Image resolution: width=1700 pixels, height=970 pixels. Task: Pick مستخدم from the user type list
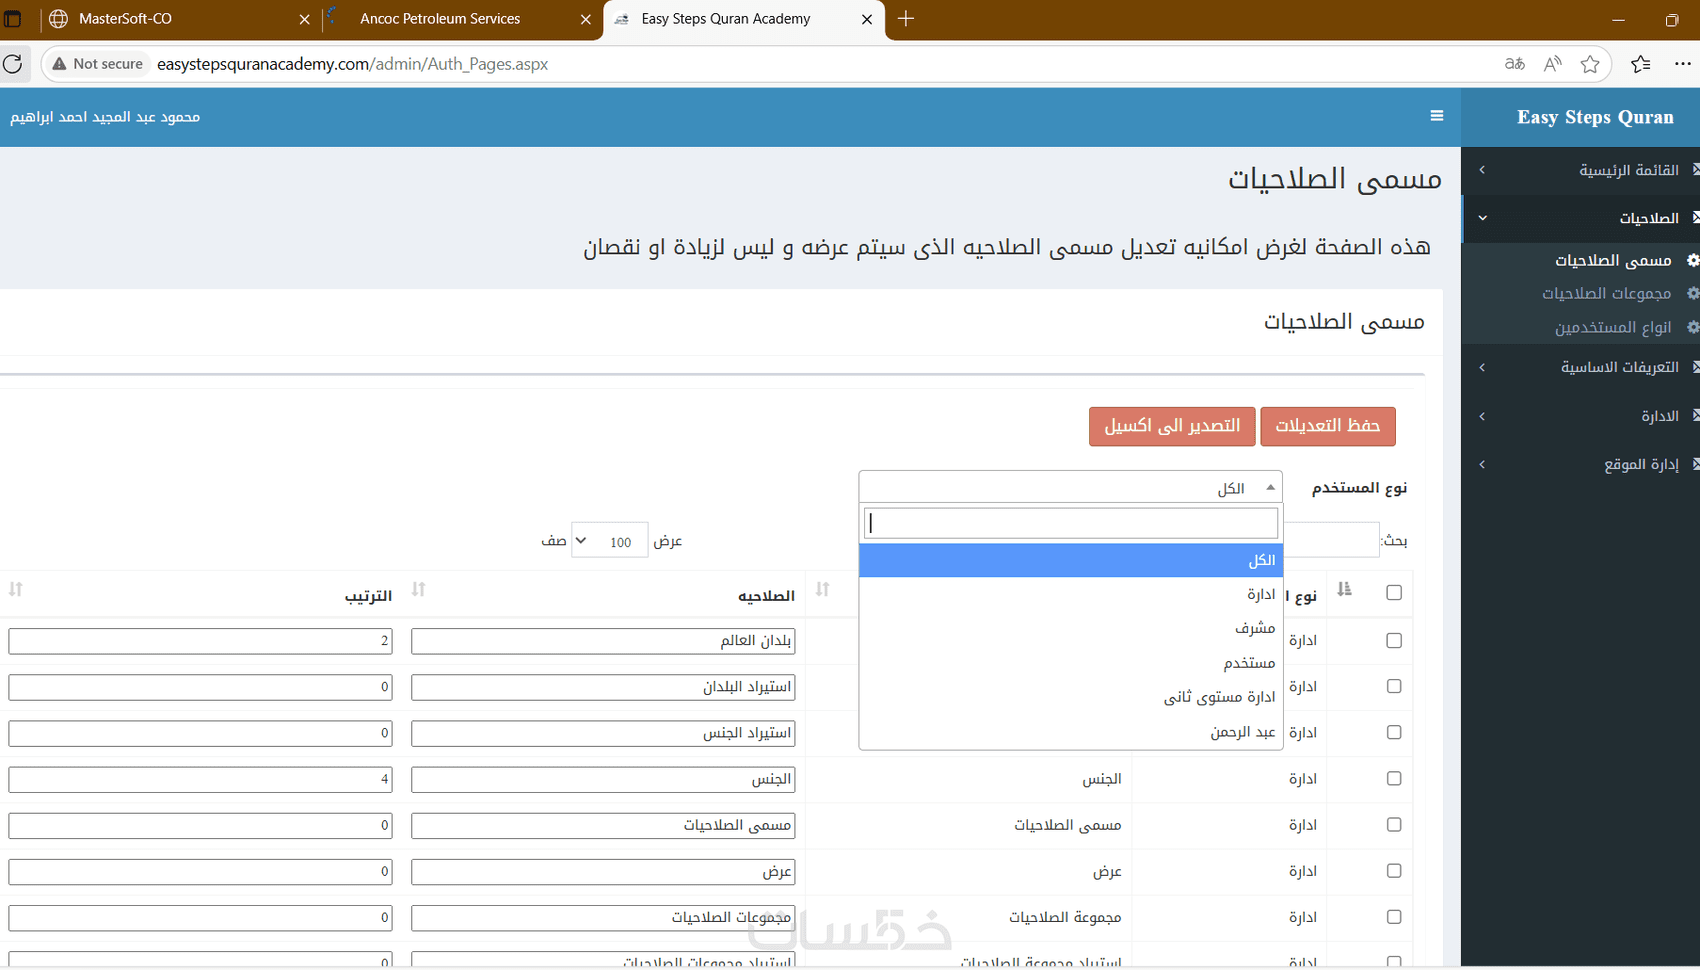[x=1070, y=663]
